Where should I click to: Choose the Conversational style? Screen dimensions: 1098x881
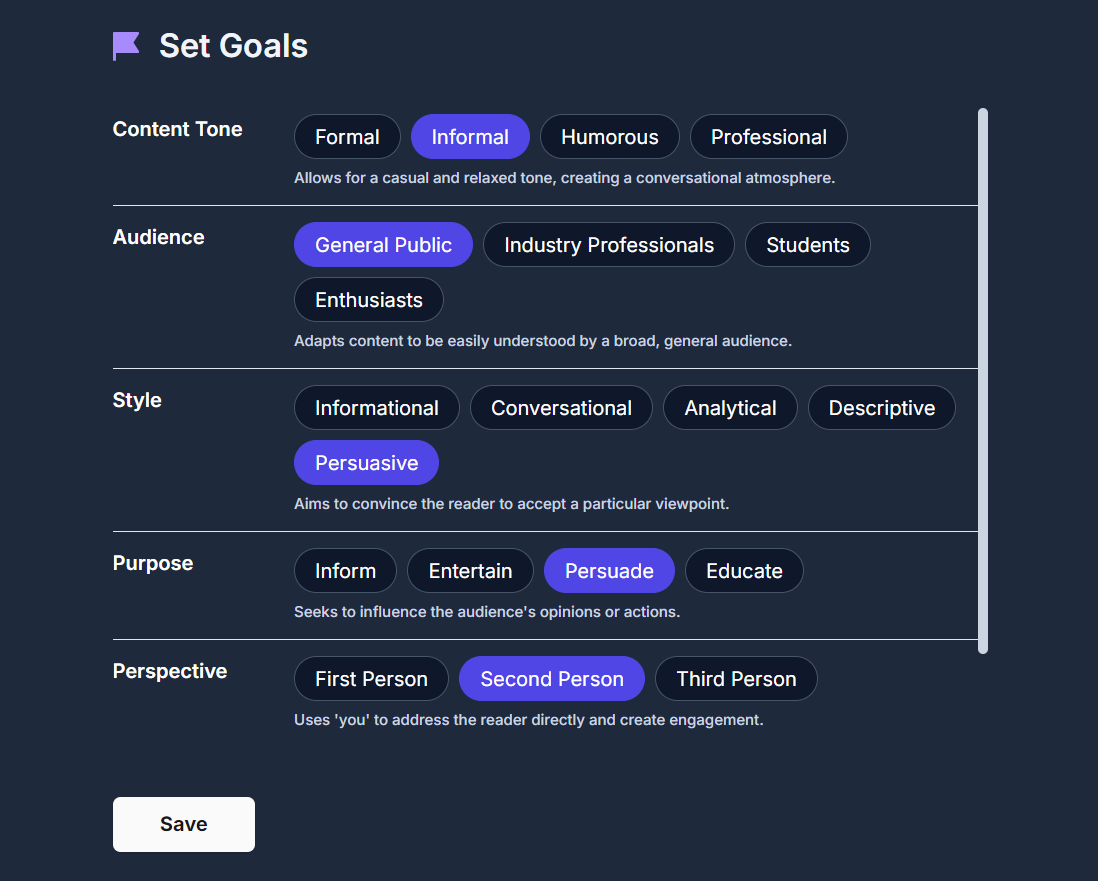pyautogui.click(x=561, y=408)
